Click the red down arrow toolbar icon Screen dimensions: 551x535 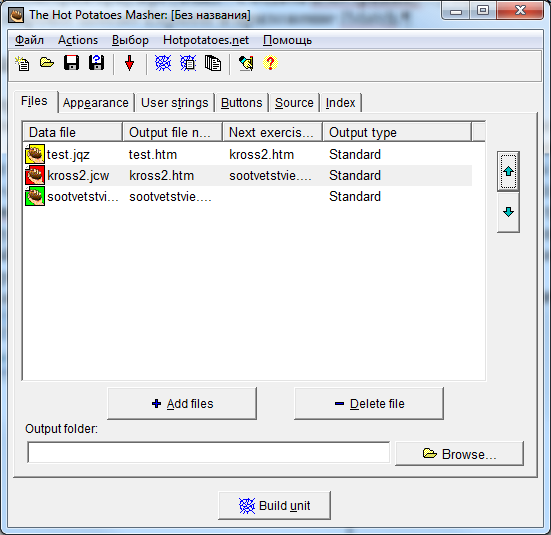[129, 63]
